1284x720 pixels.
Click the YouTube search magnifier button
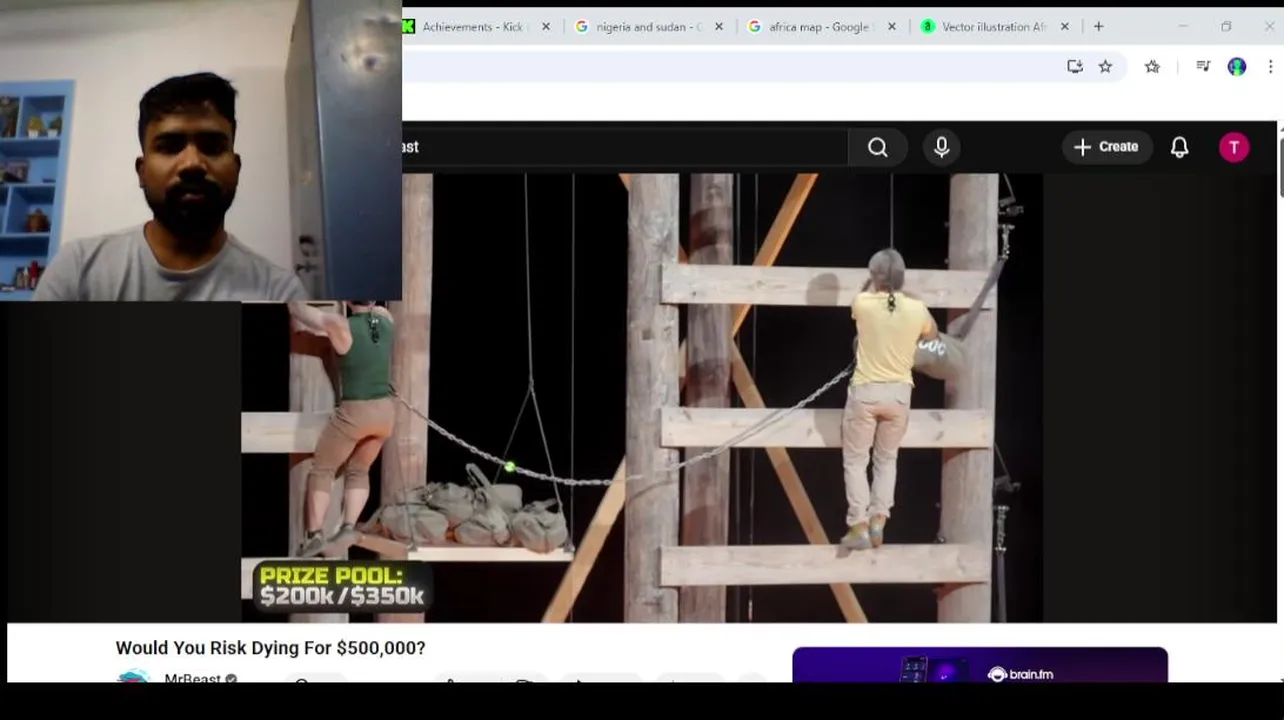(877, 147)
